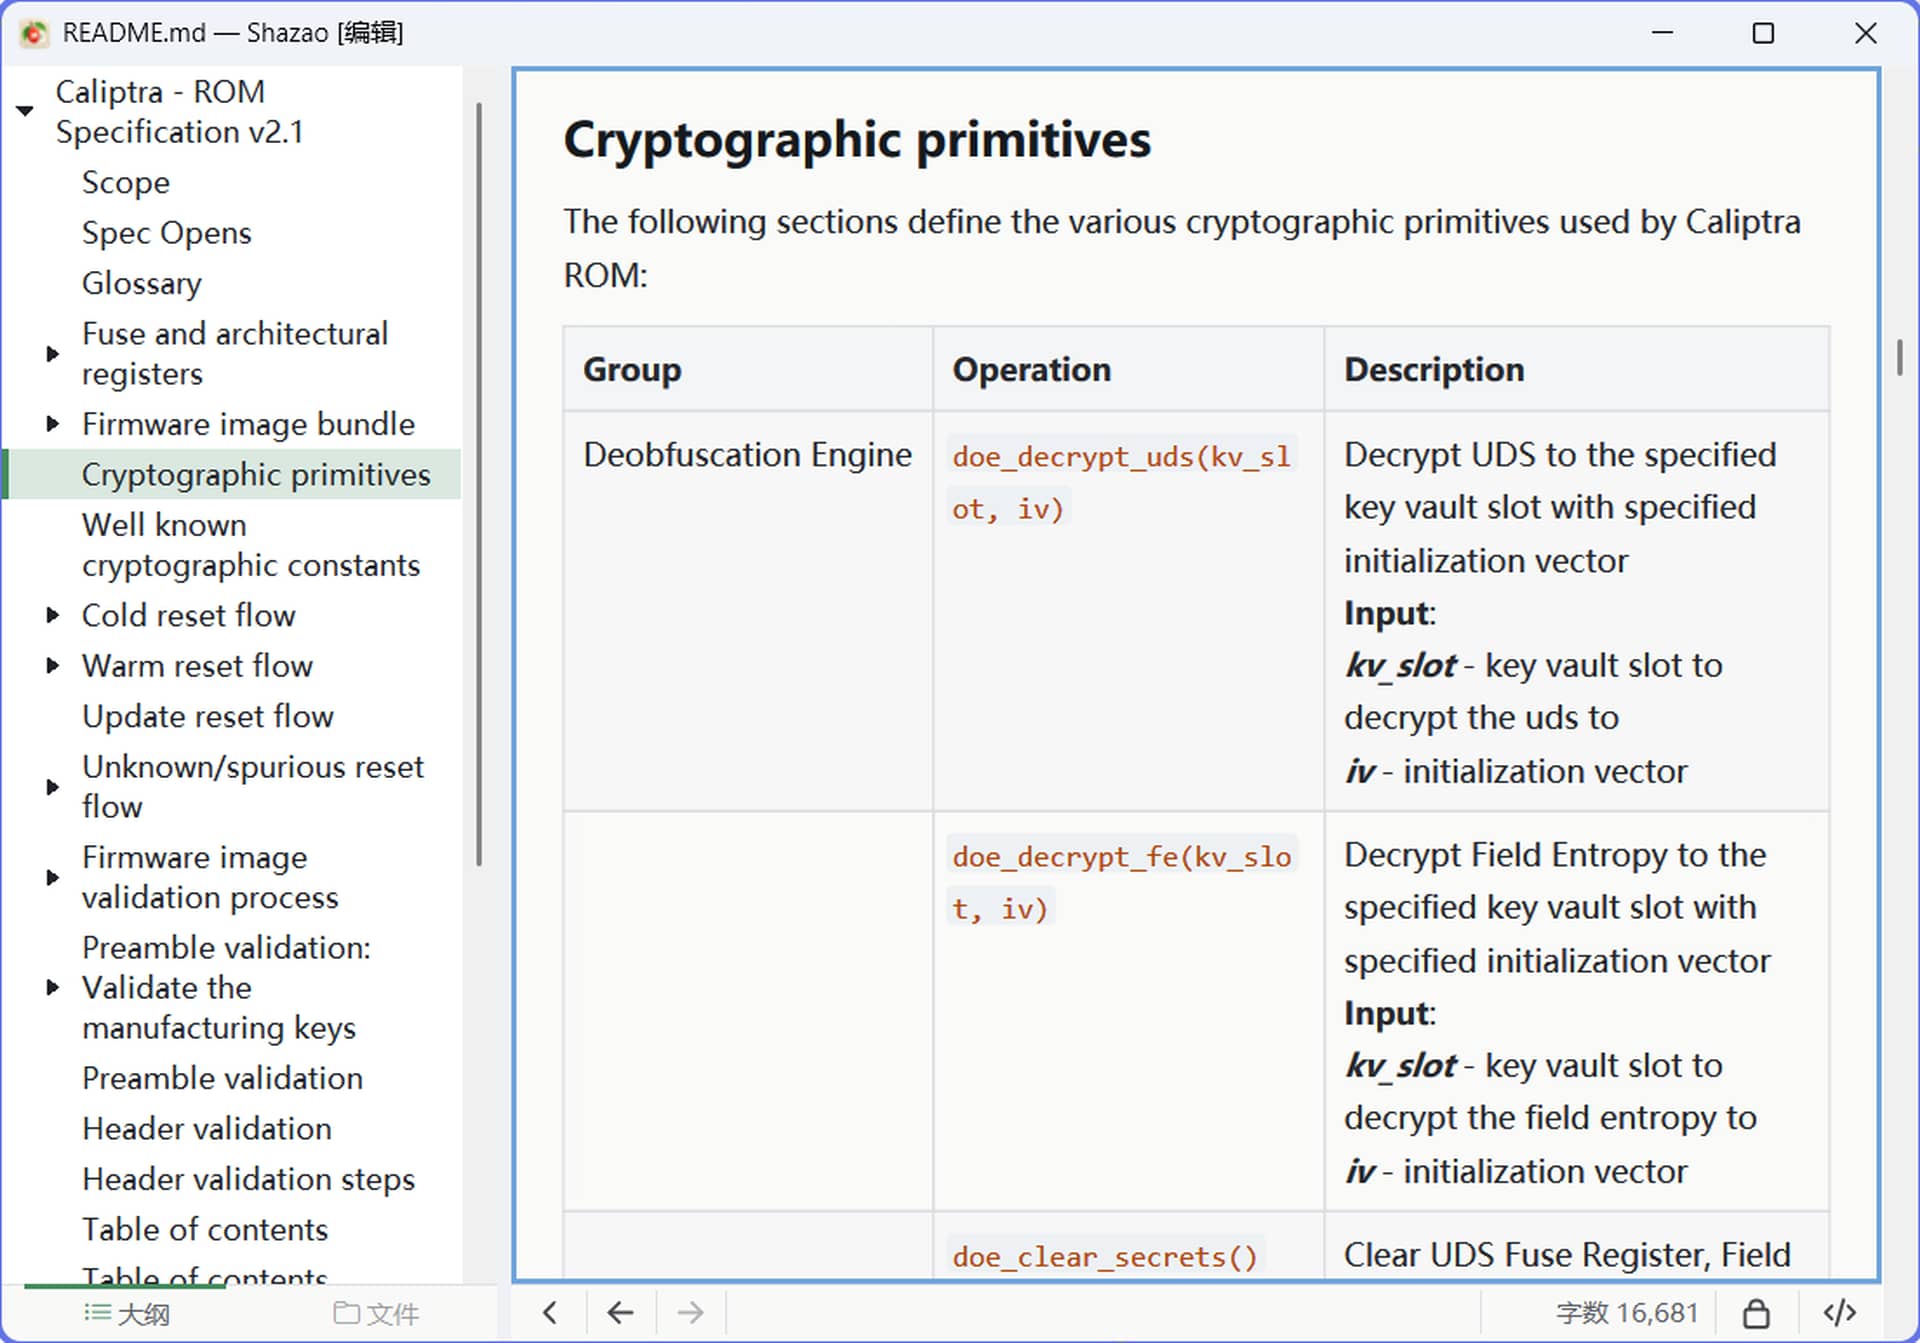Switch to source code mode icon
1920x1343 pixels.
click(1840, 1312)
